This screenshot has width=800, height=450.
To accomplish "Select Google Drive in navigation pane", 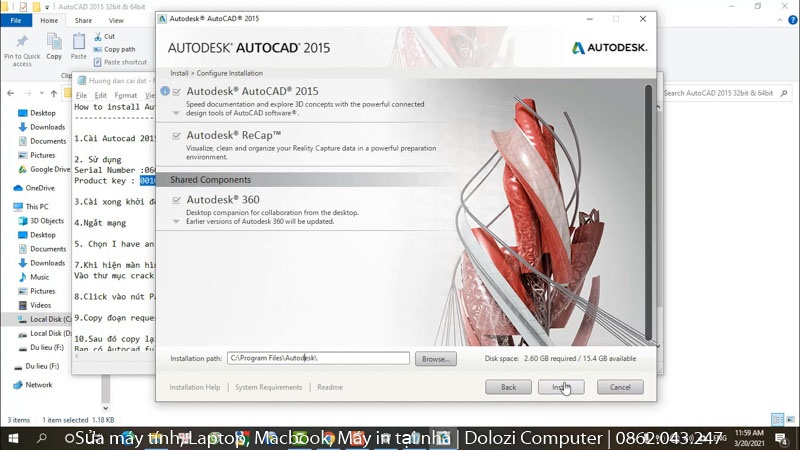I will pos(44,169).
